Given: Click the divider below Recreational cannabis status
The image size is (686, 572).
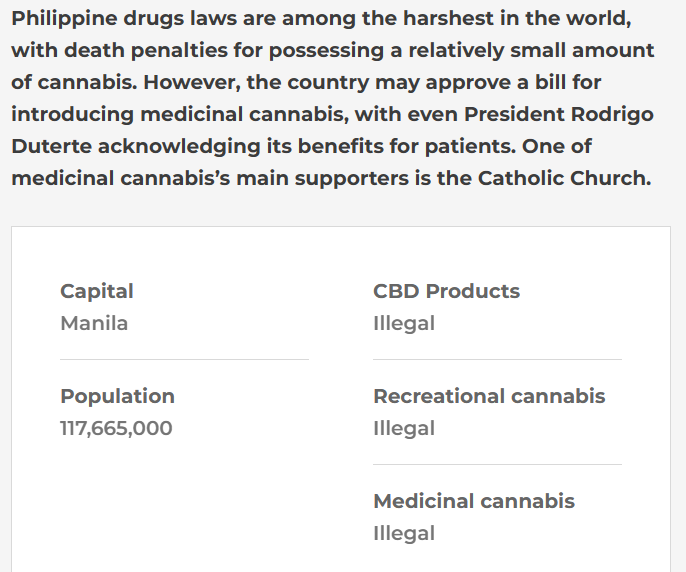Looking at the screenshot, I should coord(497,464).
